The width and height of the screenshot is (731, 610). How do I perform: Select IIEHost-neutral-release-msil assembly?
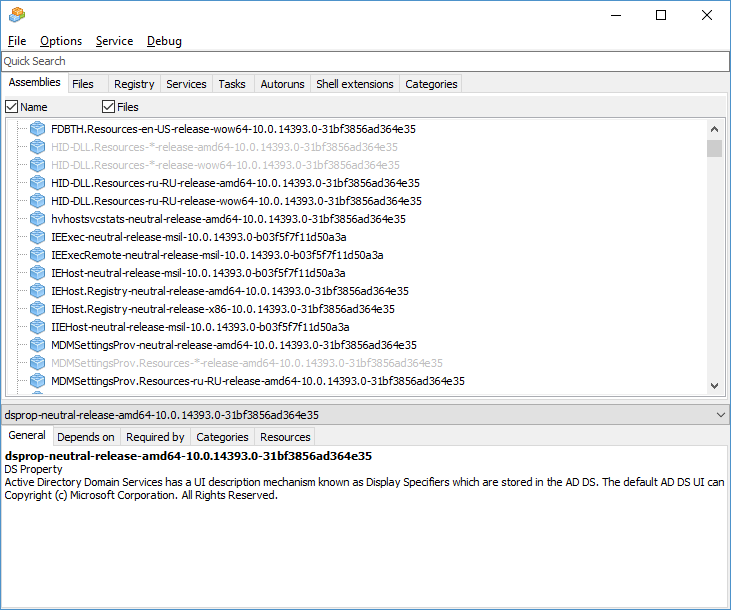[x=200, y=327]
